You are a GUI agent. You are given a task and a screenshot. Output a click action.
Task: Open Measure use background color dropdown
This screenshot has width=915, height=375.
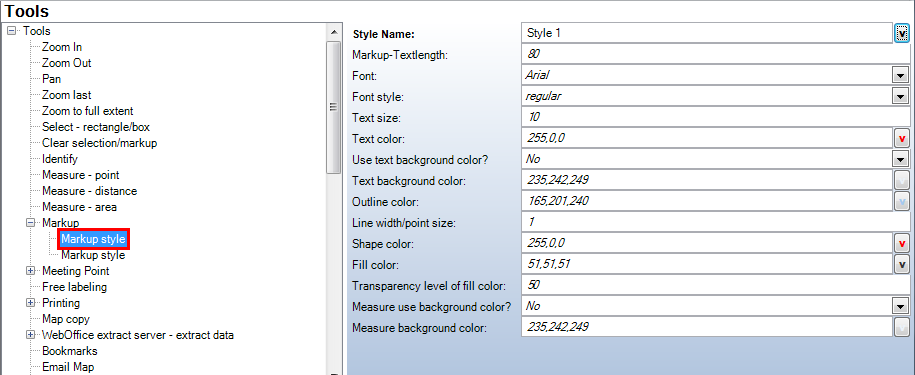tap(901, 306)
